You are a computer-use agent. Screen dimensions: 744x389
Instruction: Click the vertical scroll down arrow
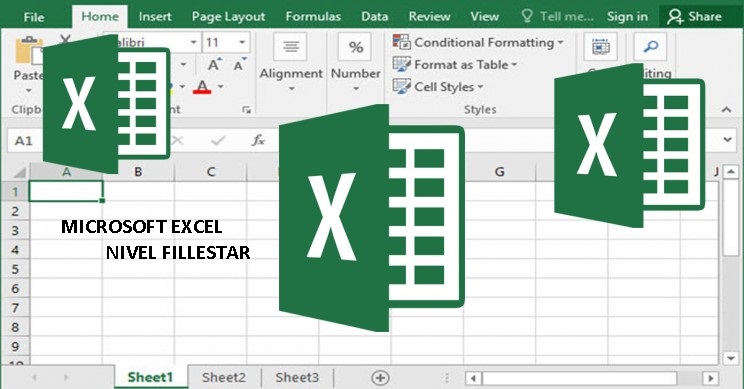tap(731, 358)
